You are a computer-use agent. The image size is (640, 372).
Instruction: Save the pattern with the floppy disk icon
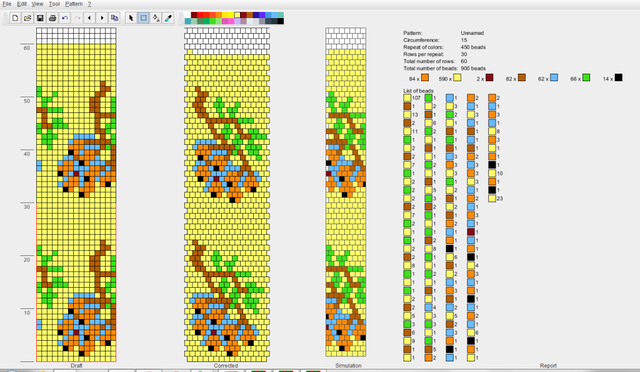(40, 18)
